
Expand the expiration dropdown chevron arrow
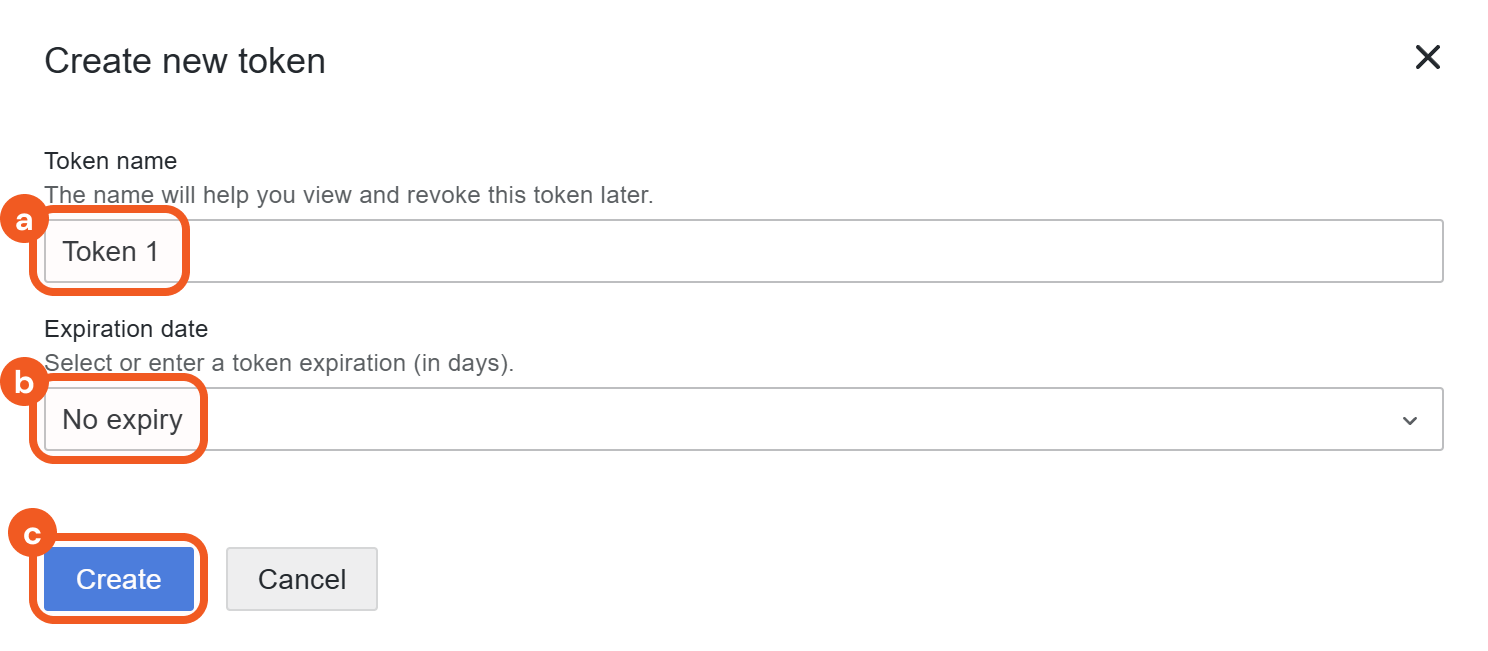(x=1409, y=421)
